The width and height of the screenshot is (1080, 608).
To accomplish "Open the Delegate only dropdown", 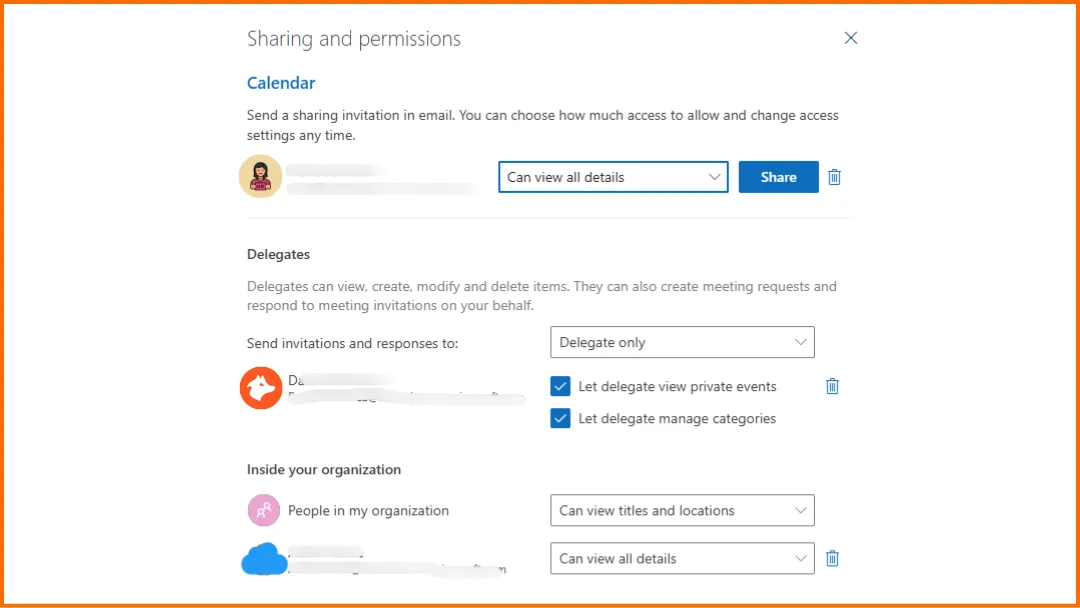I will tap(682, 342).
